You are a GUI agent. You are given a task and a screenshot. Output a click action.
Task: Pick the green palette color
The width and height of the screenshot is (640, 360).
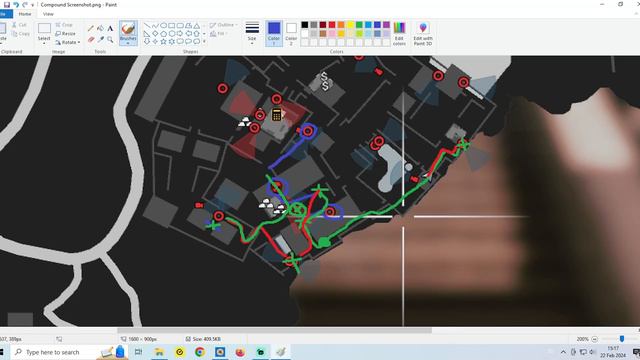(359, 25)
